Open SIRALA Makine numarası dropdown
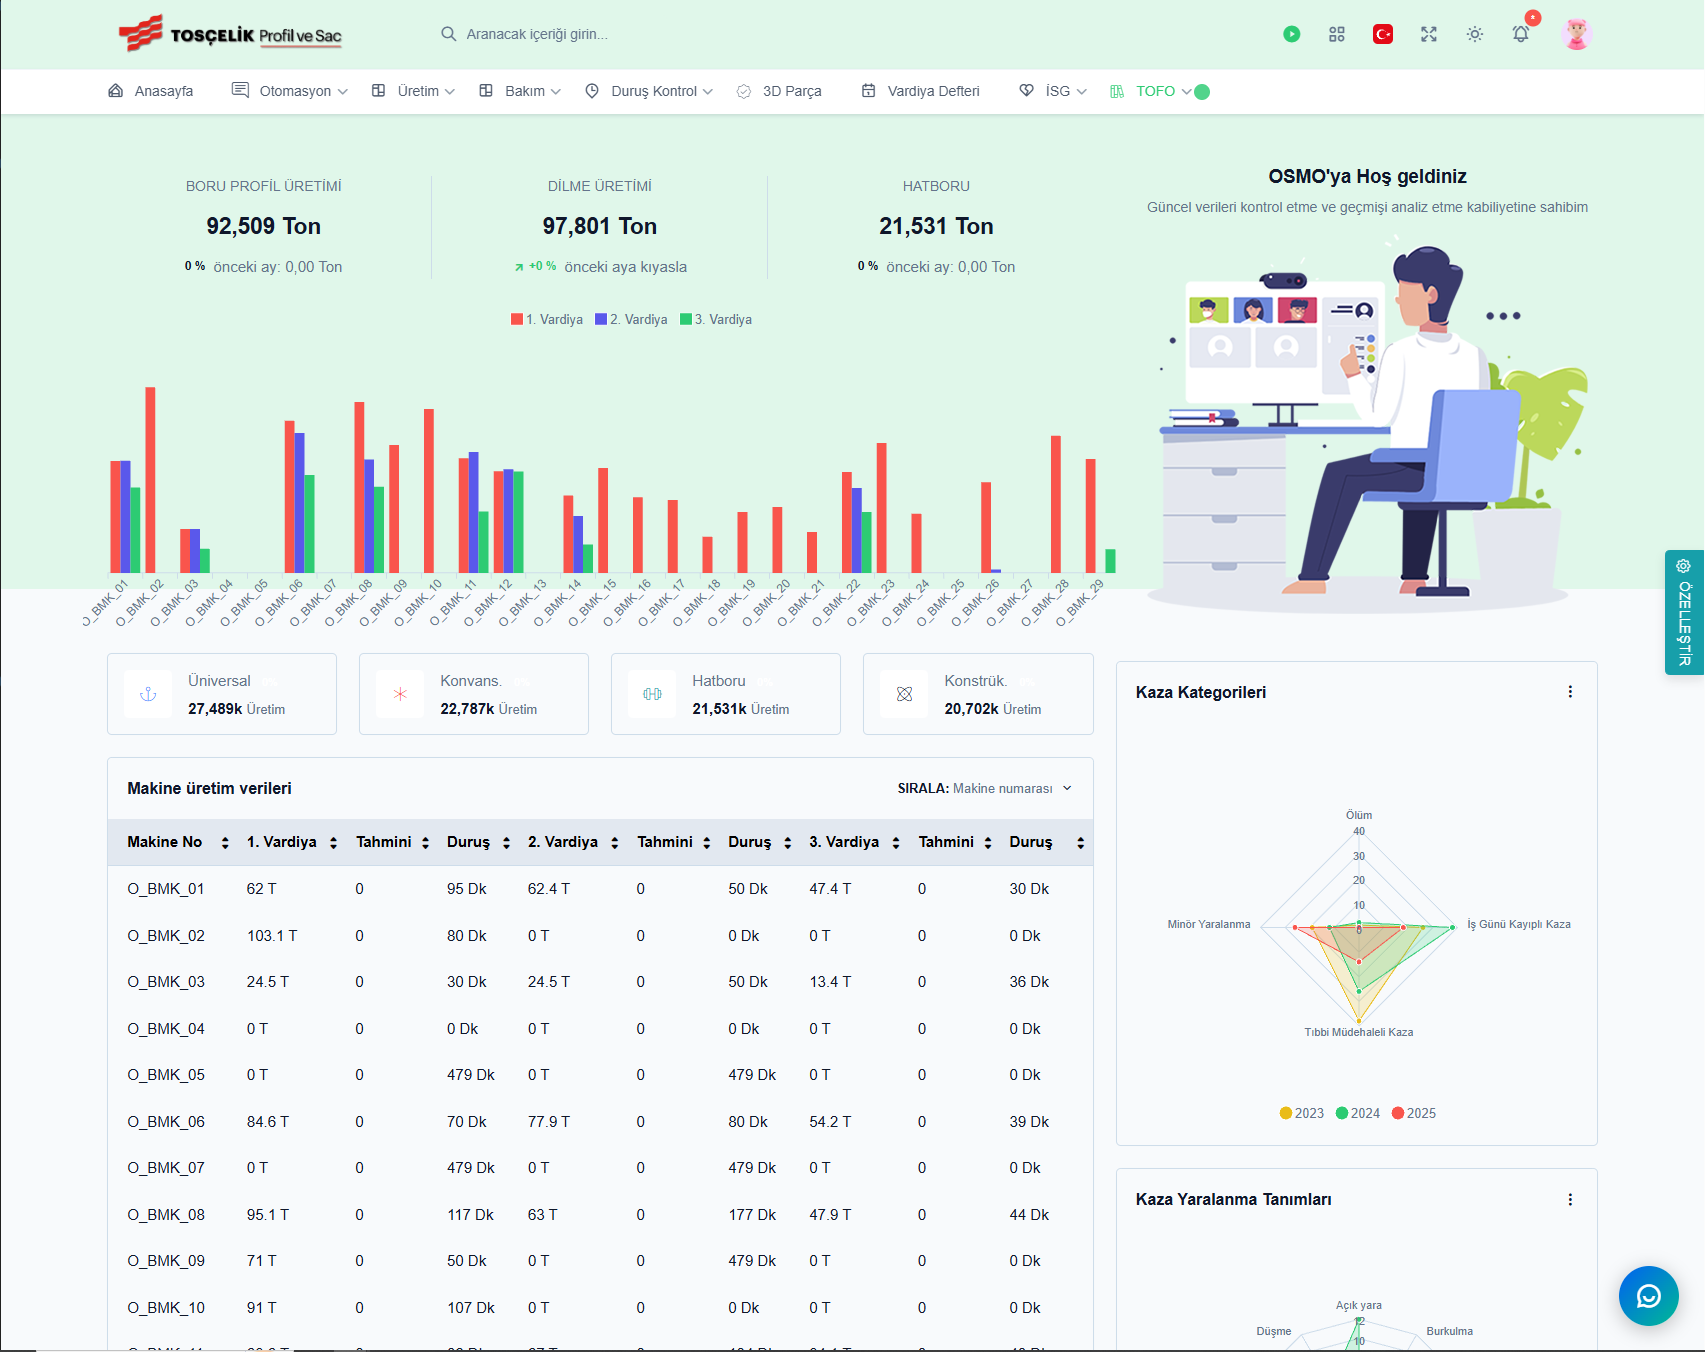Viewport: 1705px width, 1352px height. pos(985,789)
